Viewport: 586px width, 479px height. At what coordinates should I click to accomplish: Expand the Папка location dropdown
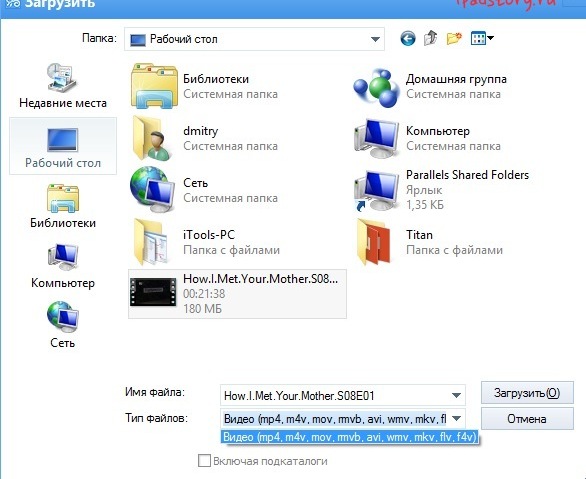point(375,39)
